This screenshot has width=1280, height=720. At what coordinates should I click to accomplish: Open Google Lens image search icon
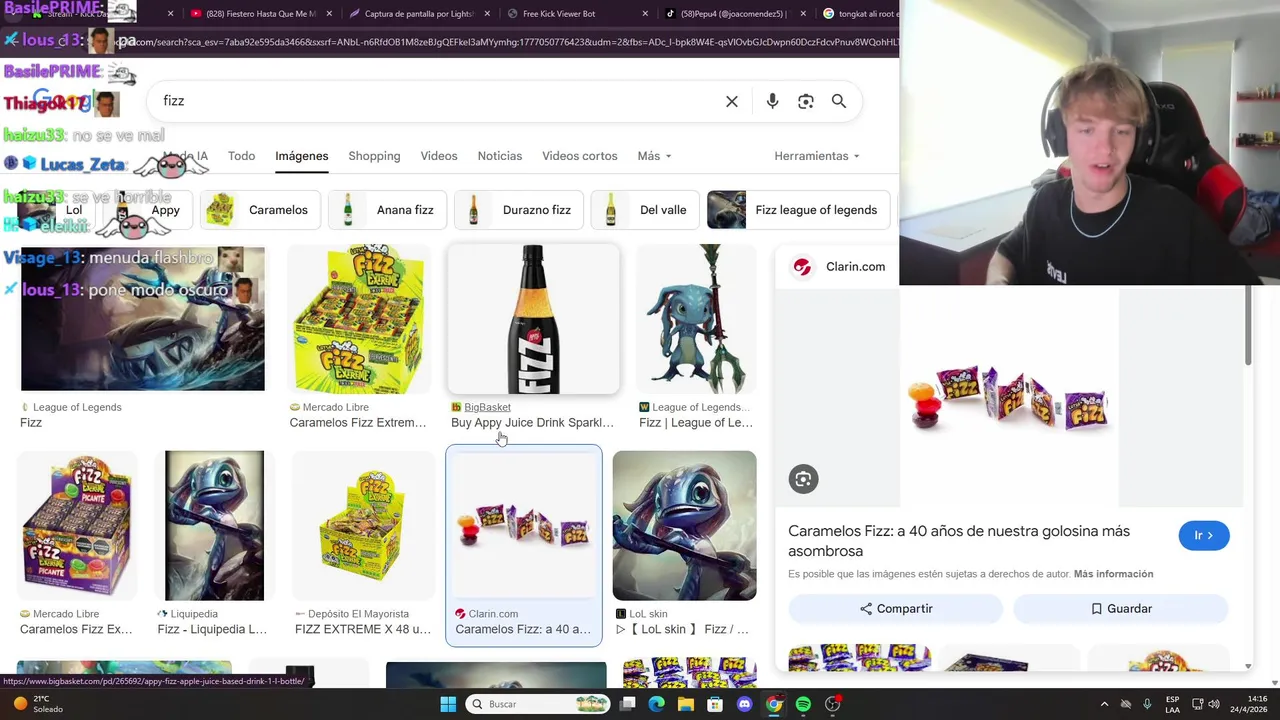[806, 101]
